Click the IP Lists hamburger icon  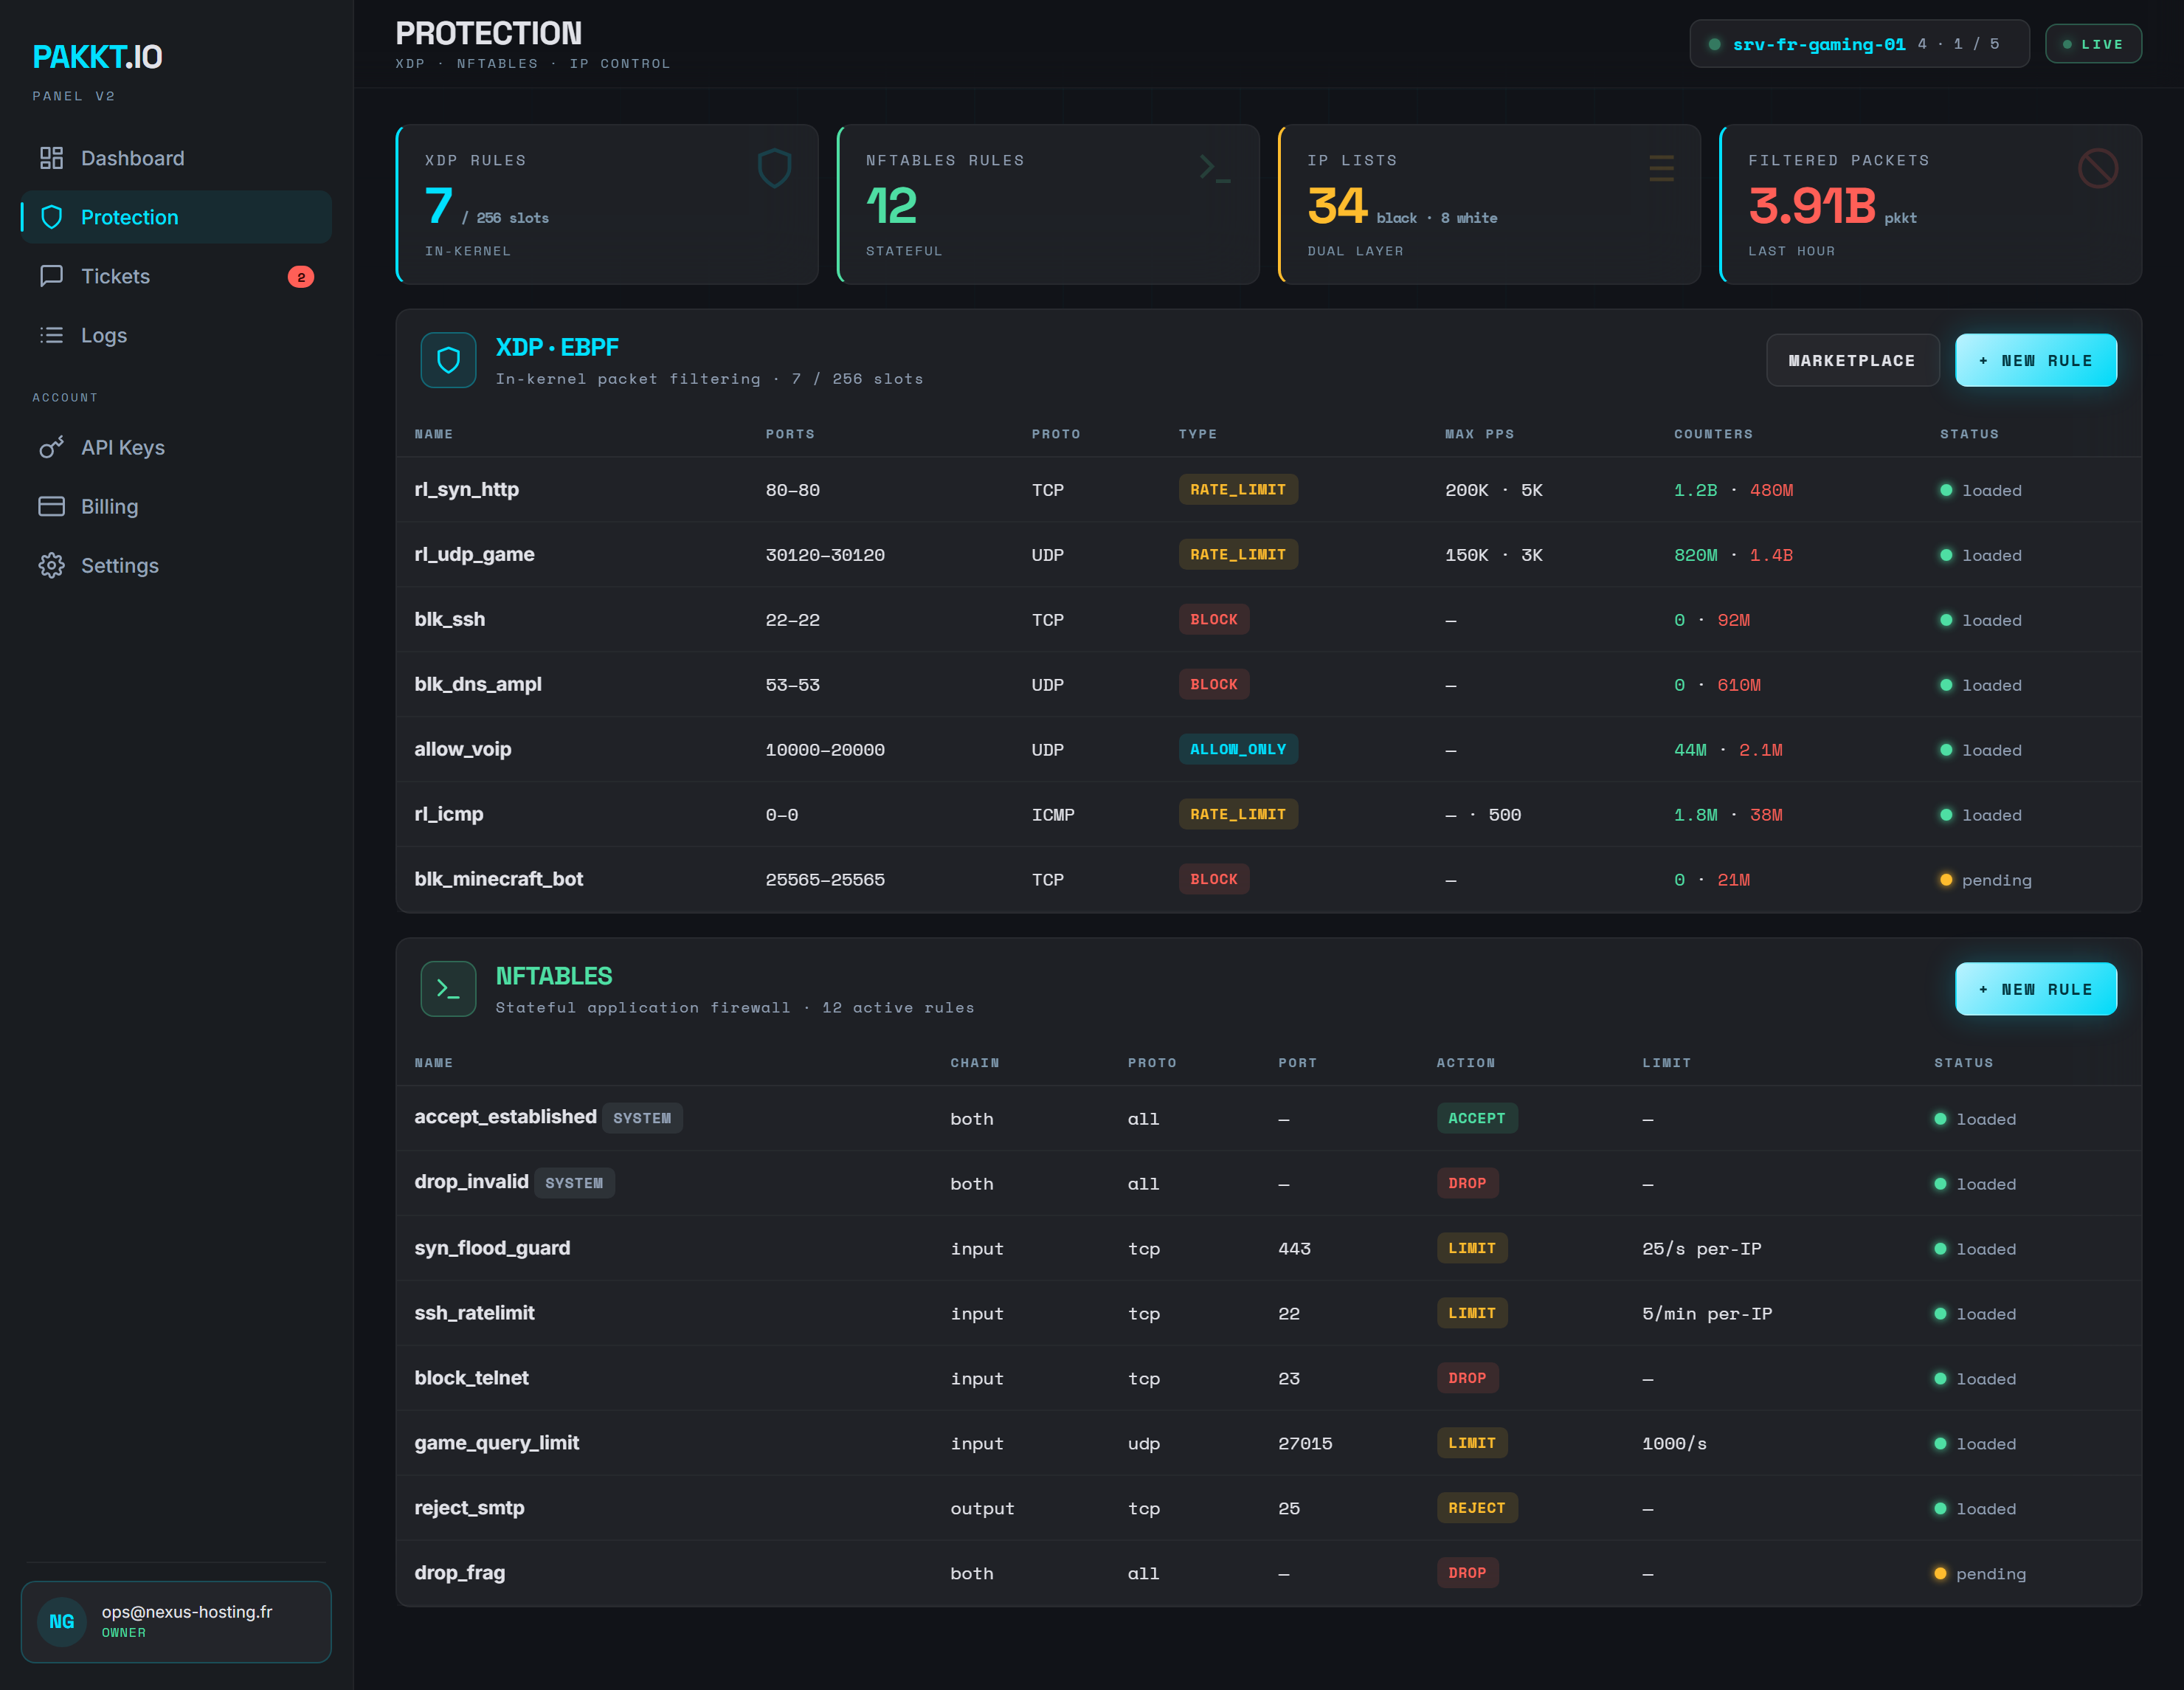click(1661, 168)
